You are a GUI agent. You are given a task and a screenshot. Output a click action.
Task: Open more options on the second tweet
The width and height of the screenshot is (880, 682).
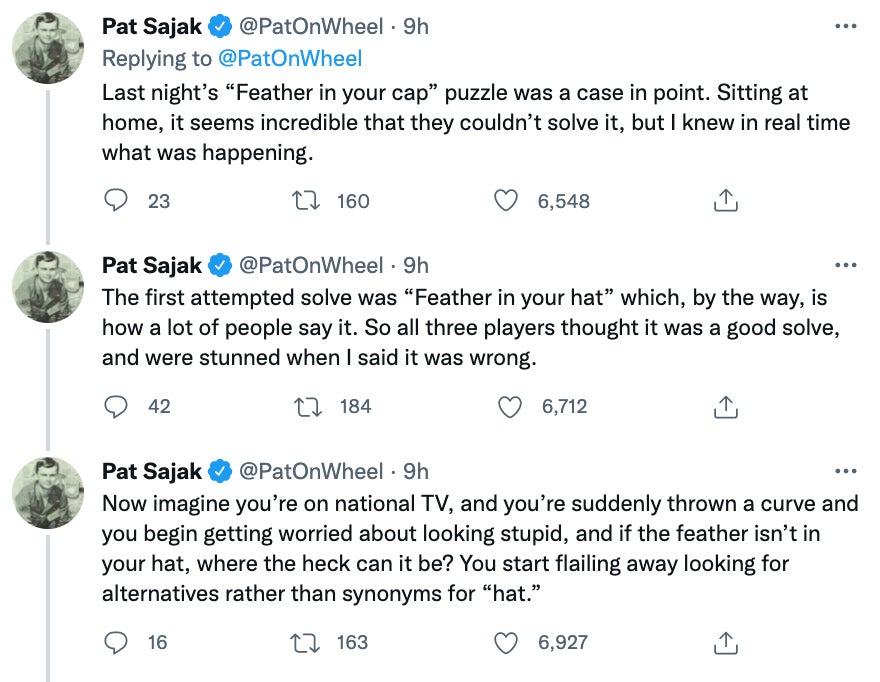click(845, 265)
